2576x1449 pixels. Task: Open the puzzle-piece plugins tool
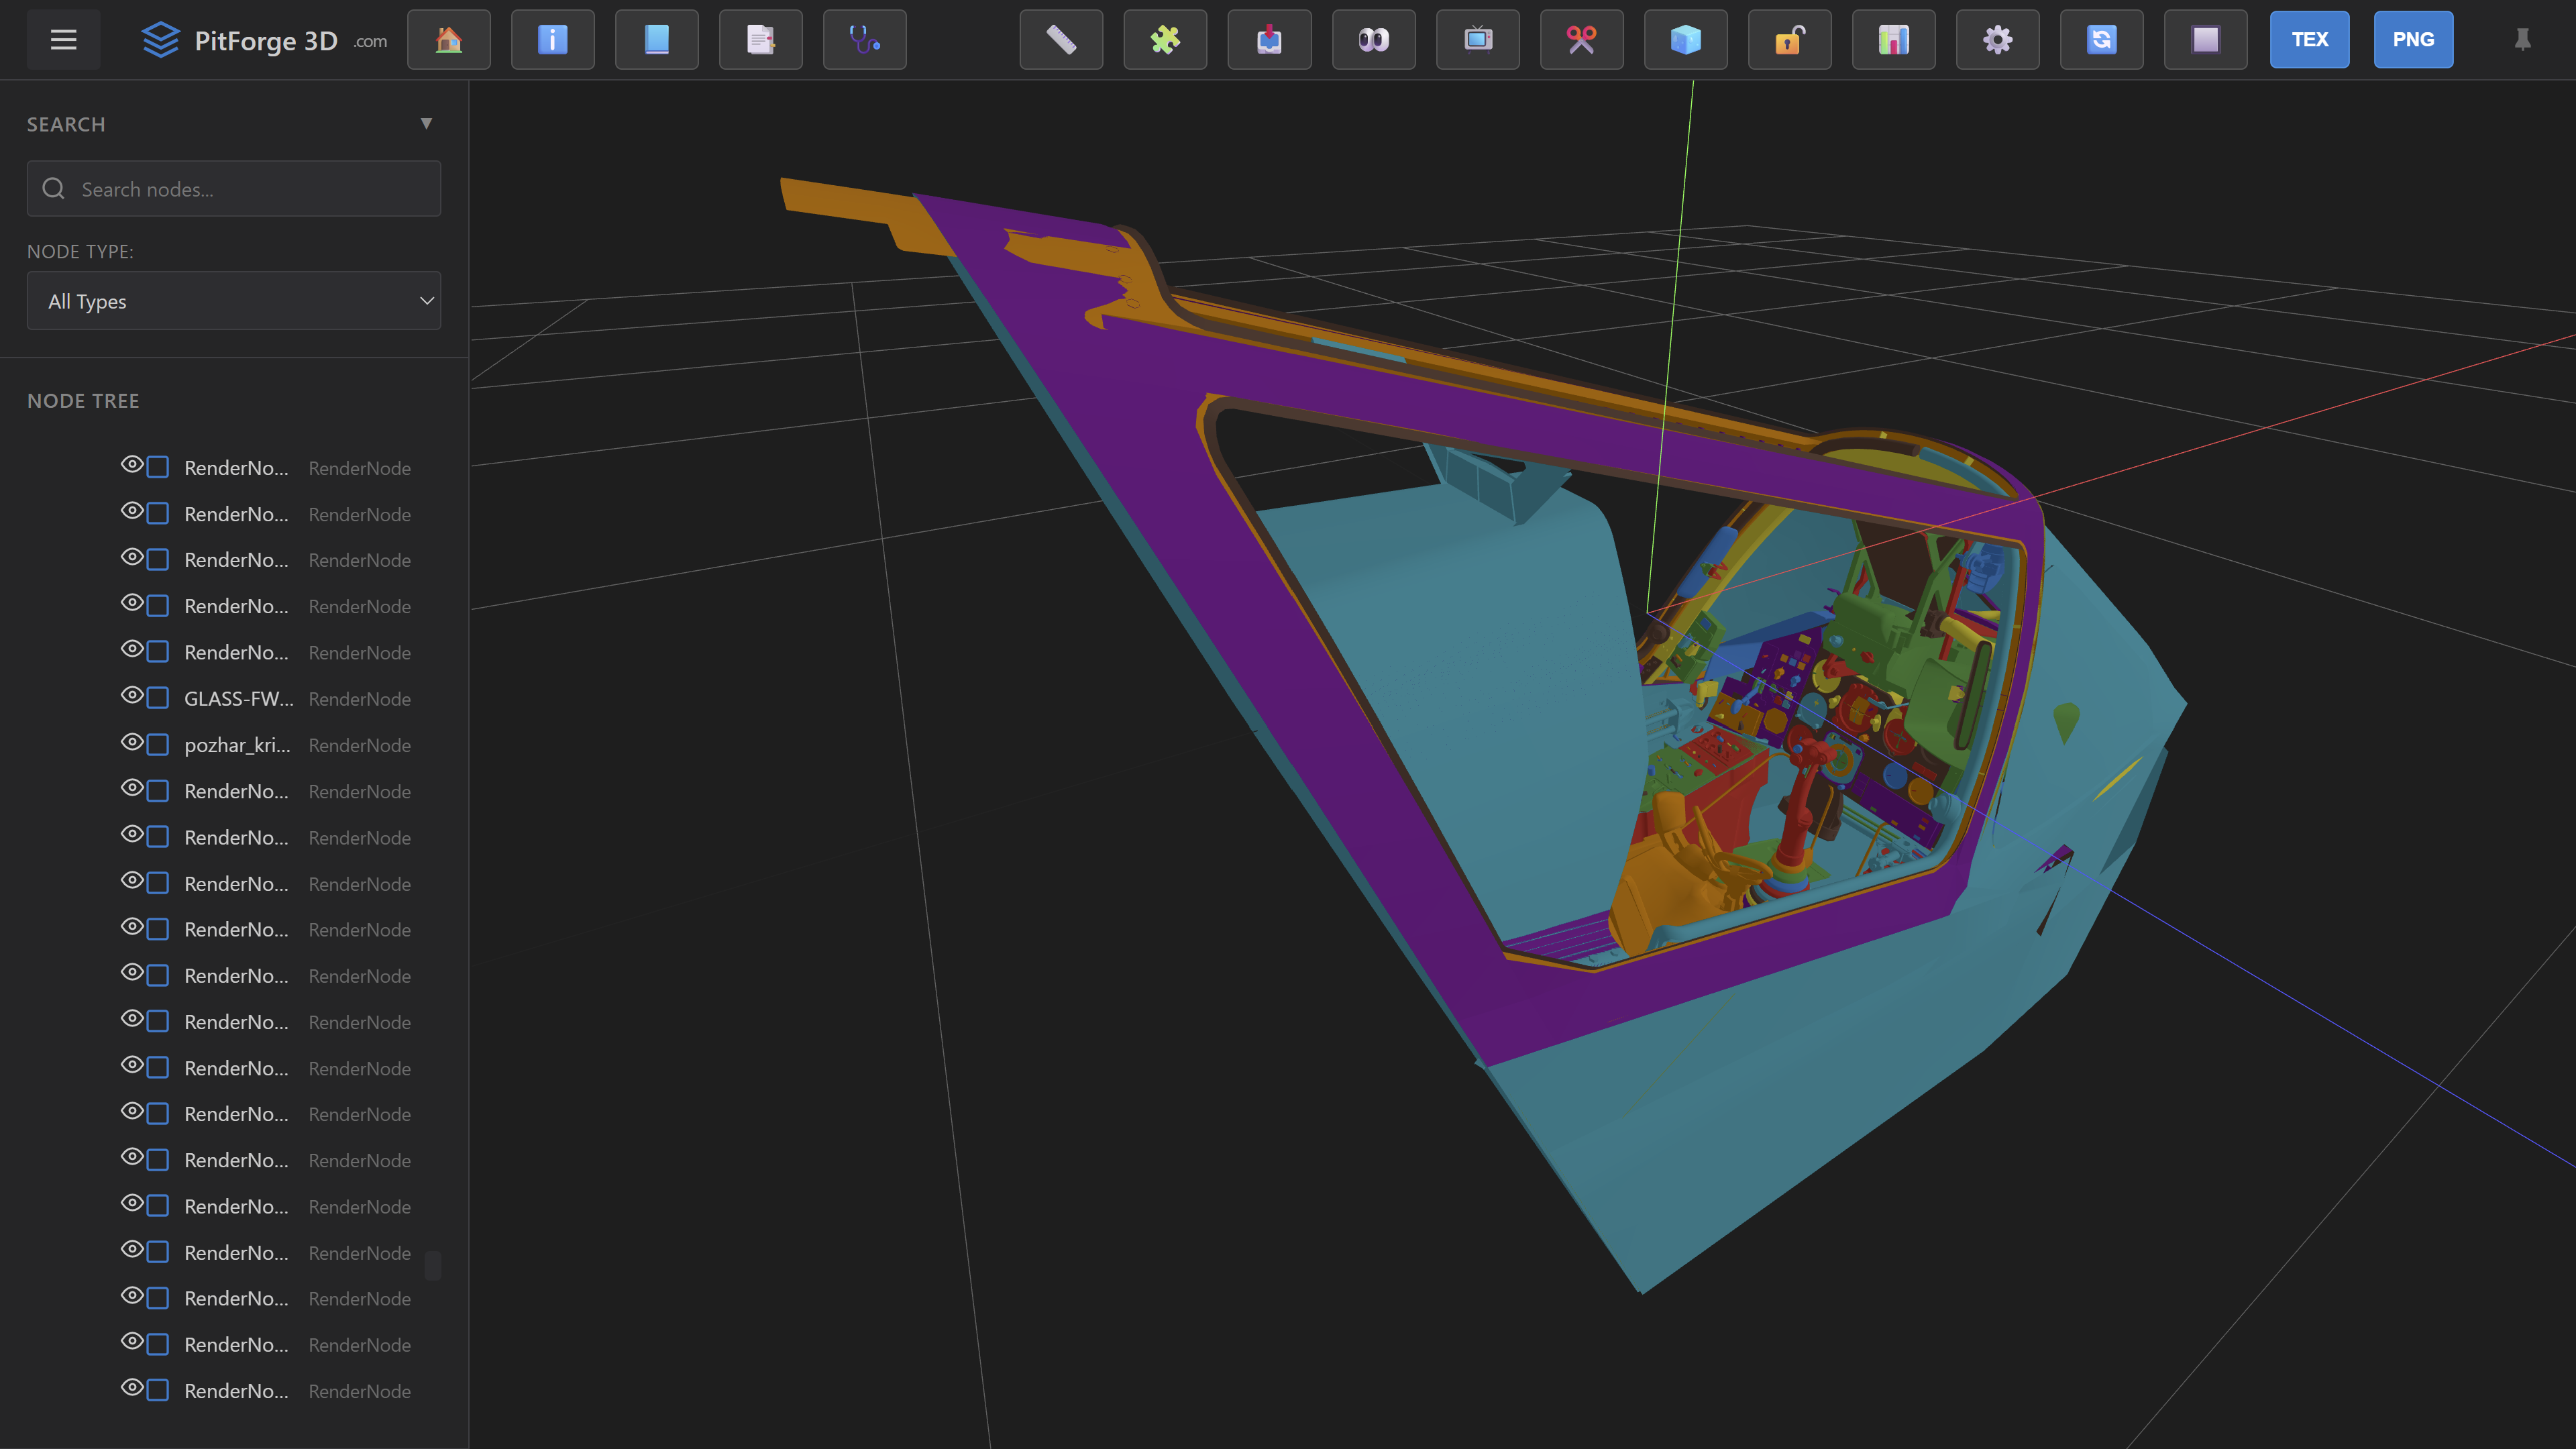[x=1164, y=40]
